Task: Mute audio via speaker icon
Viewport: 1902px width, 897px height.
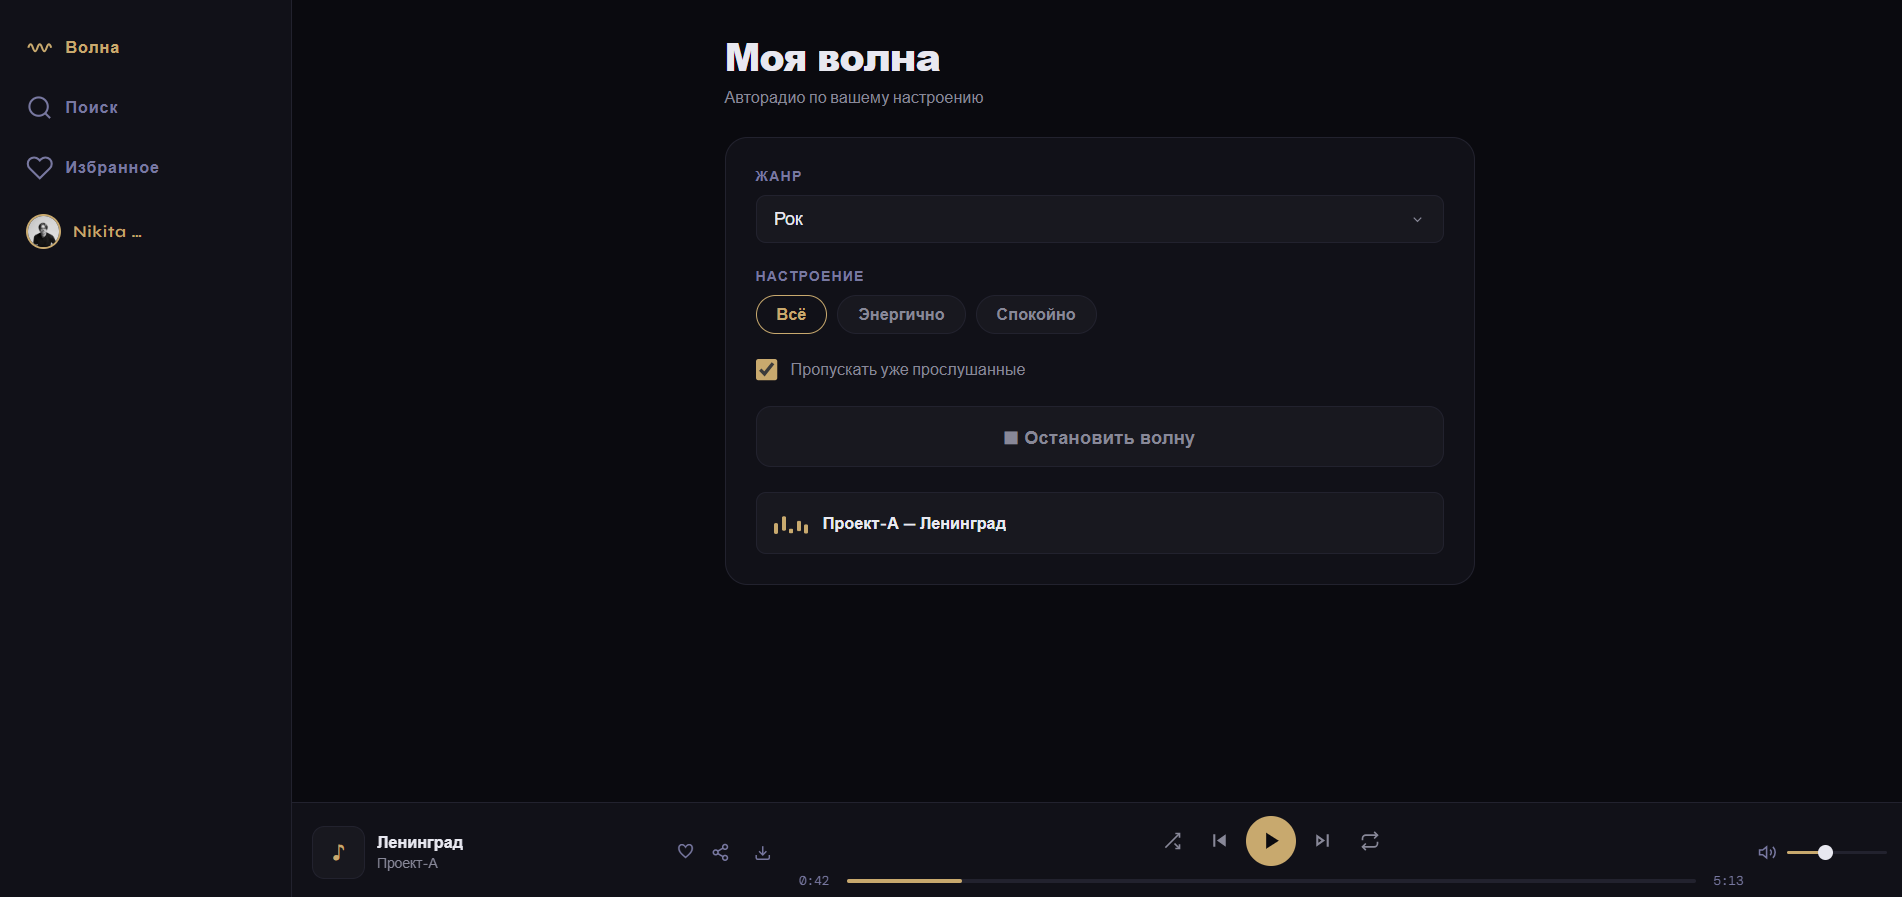Action: [x=1766, y=853]
